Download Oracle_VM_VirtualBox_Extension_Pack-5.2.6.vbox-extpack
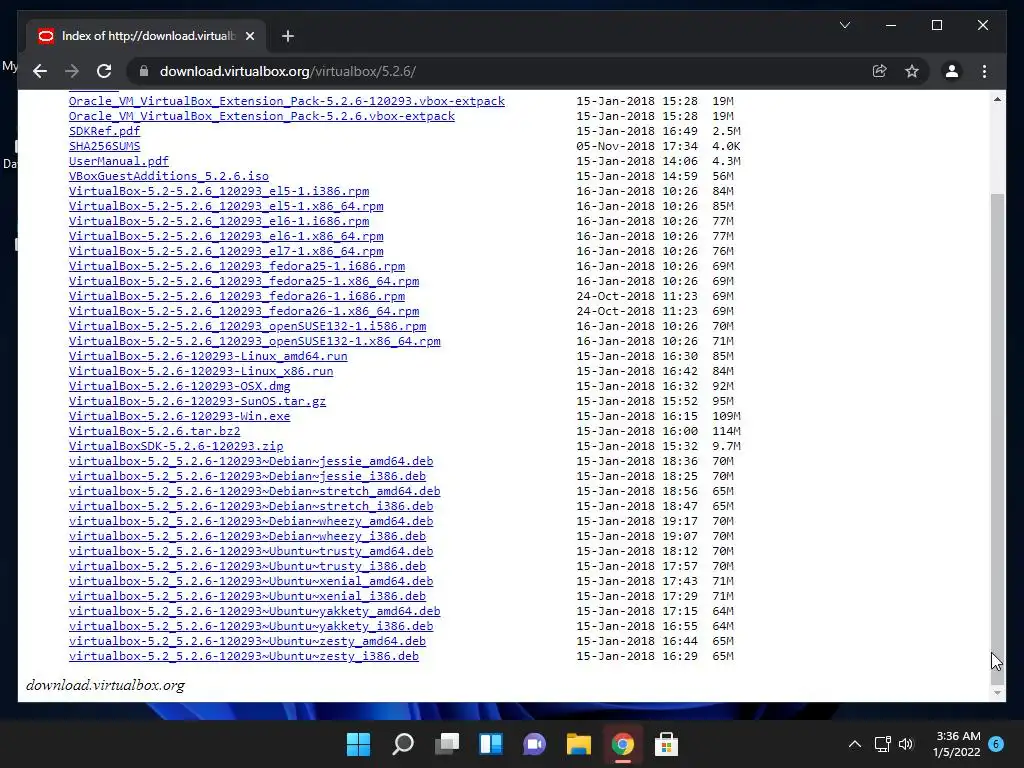This screenshot has height=768, width=1024. pyautogui.click(x=262, y=116)
